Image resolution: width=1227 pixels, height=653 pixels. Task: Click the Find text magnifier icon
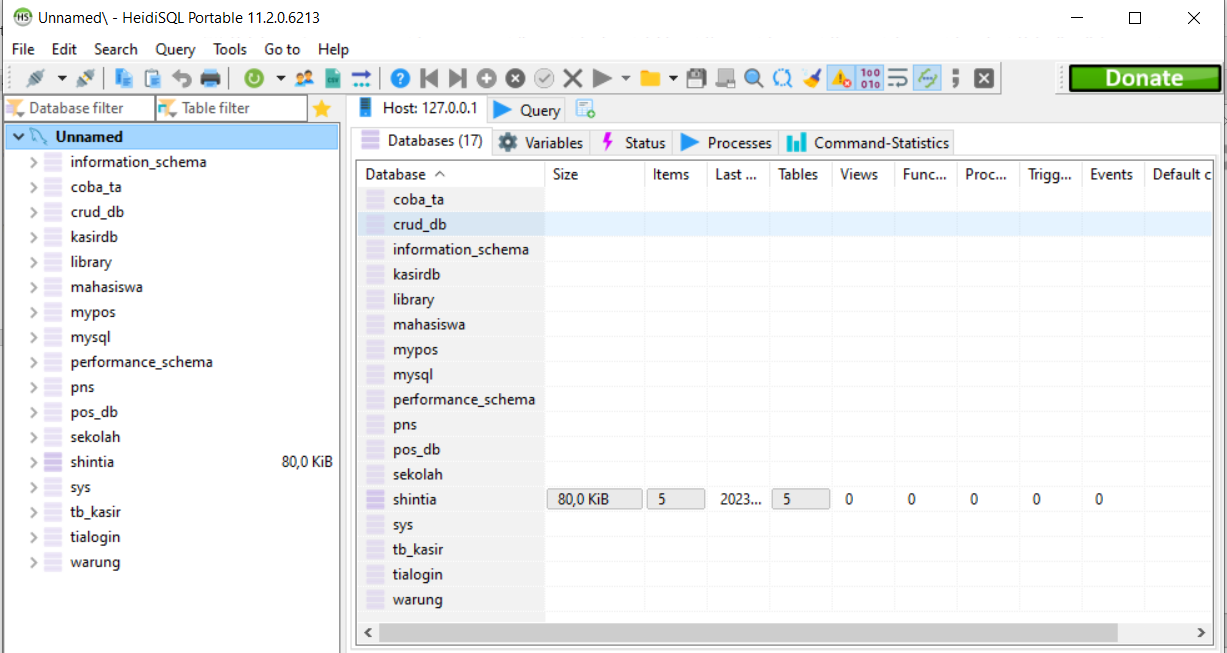(754, 78)
